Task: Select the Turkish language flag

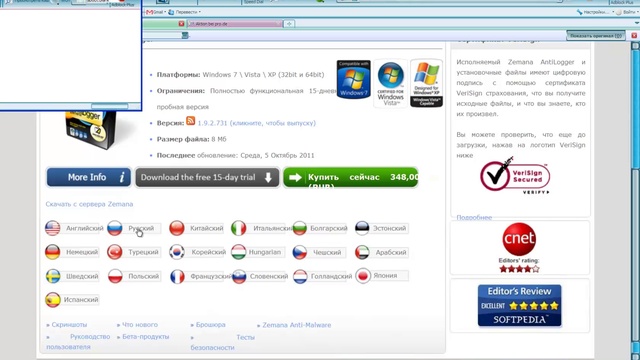Action: (x=115, y=252)
